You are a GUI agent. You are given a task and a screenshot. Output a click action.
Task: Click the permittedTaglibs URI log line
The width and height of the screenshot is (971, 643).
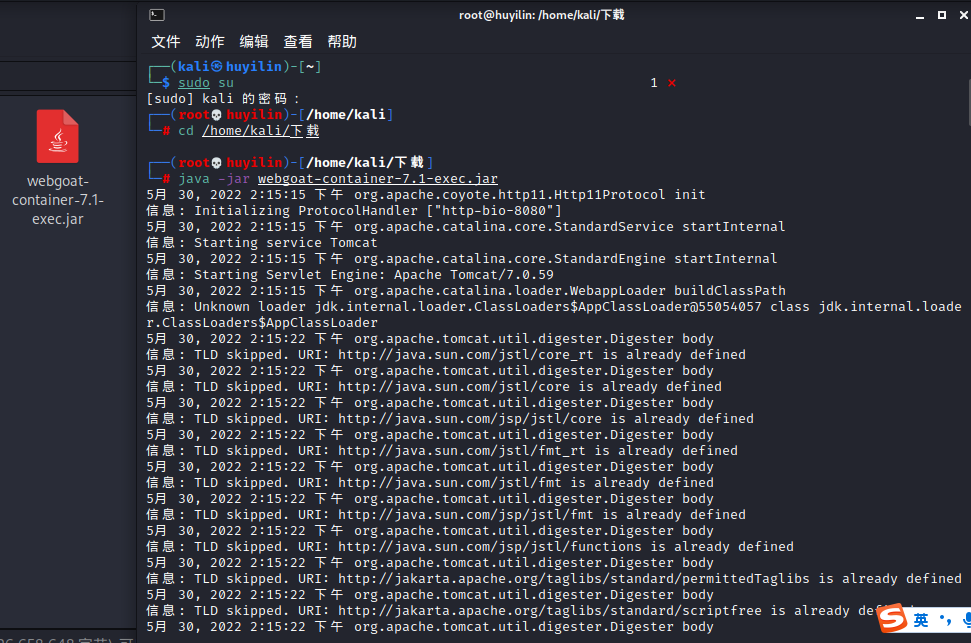pos(554,579)
